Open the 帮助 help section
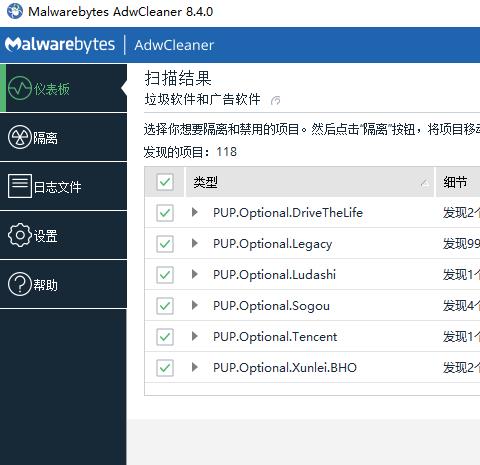This screenshot has height=465, width=480. point(63,284)
